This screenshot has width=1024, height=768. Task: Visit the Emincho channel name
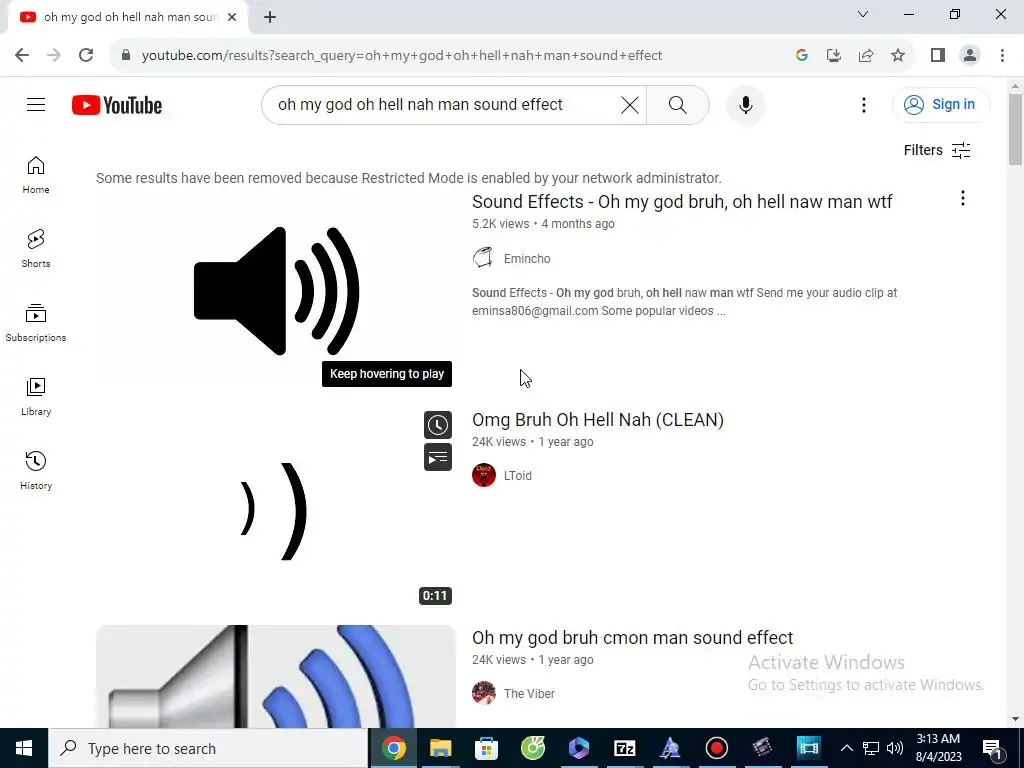pos(527,259)
